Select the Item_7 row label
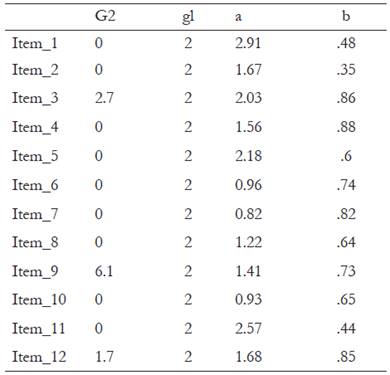390x375 pixels. tap(35, 214)
